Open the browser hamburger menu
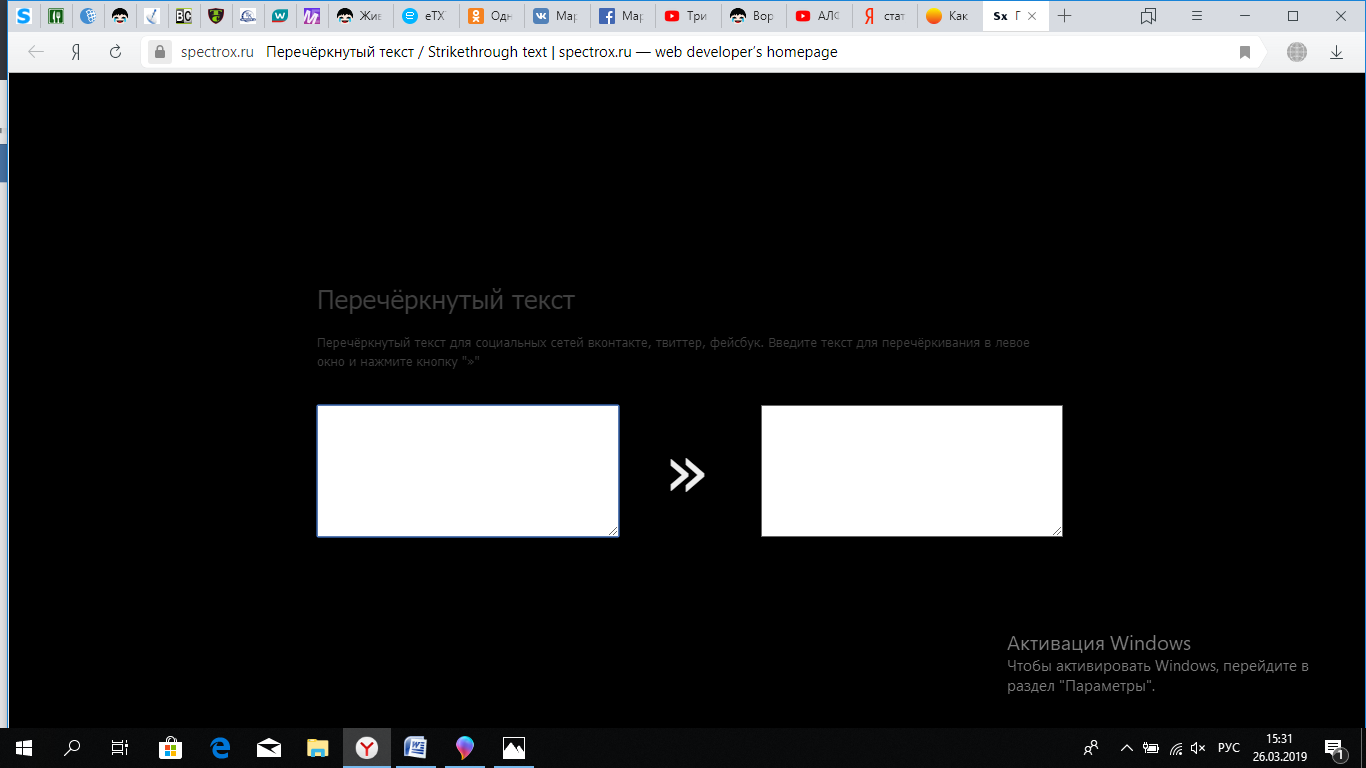This screenshot has width=1366, height=768. point(1197,16)
